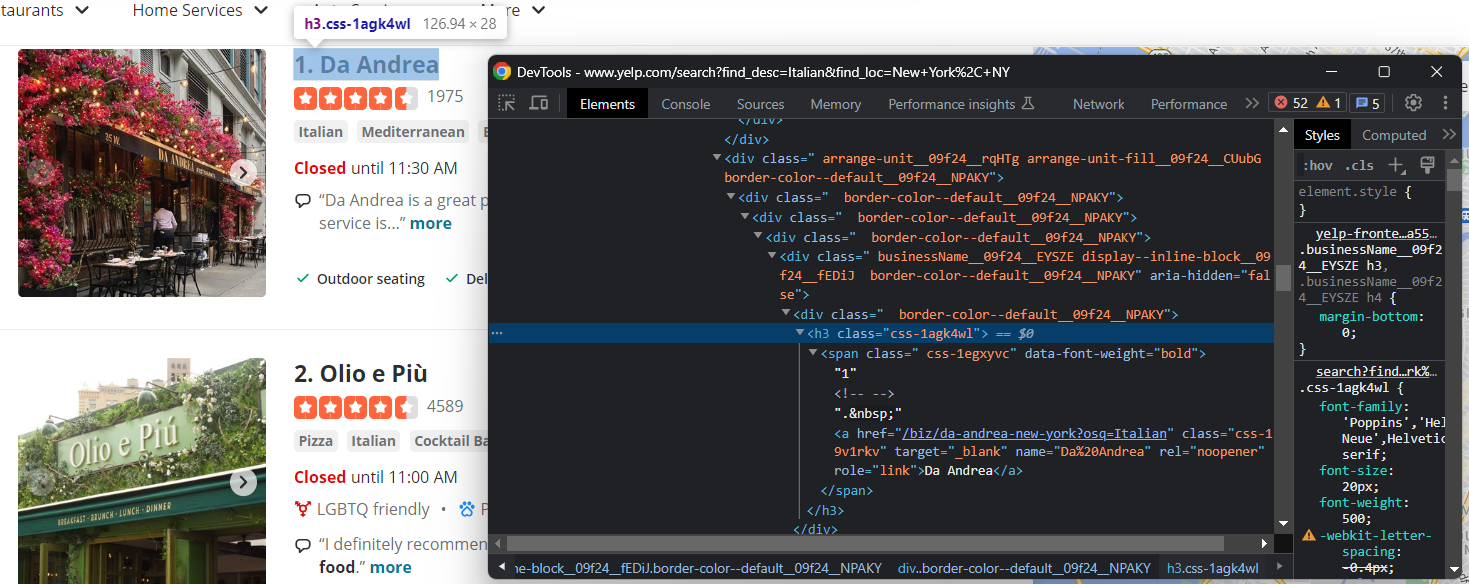Image resolution: width=1469 pixels, height=584 pixels.
Task: Activate the inspect element picker icon
Action: [x=507, y=103]
